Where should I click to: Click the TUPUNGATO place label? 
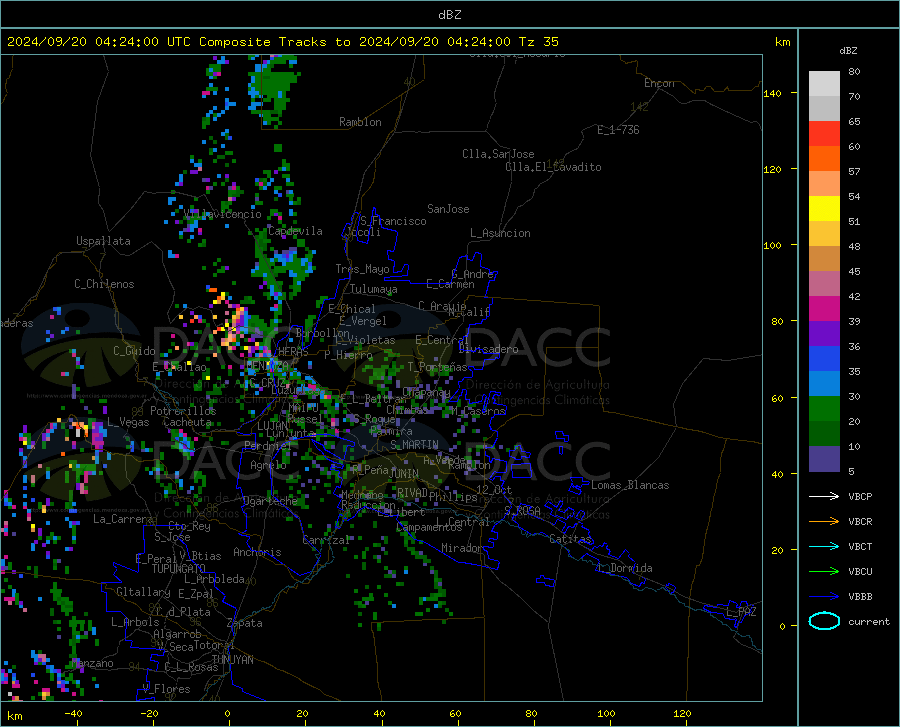[x=179, y=569]
